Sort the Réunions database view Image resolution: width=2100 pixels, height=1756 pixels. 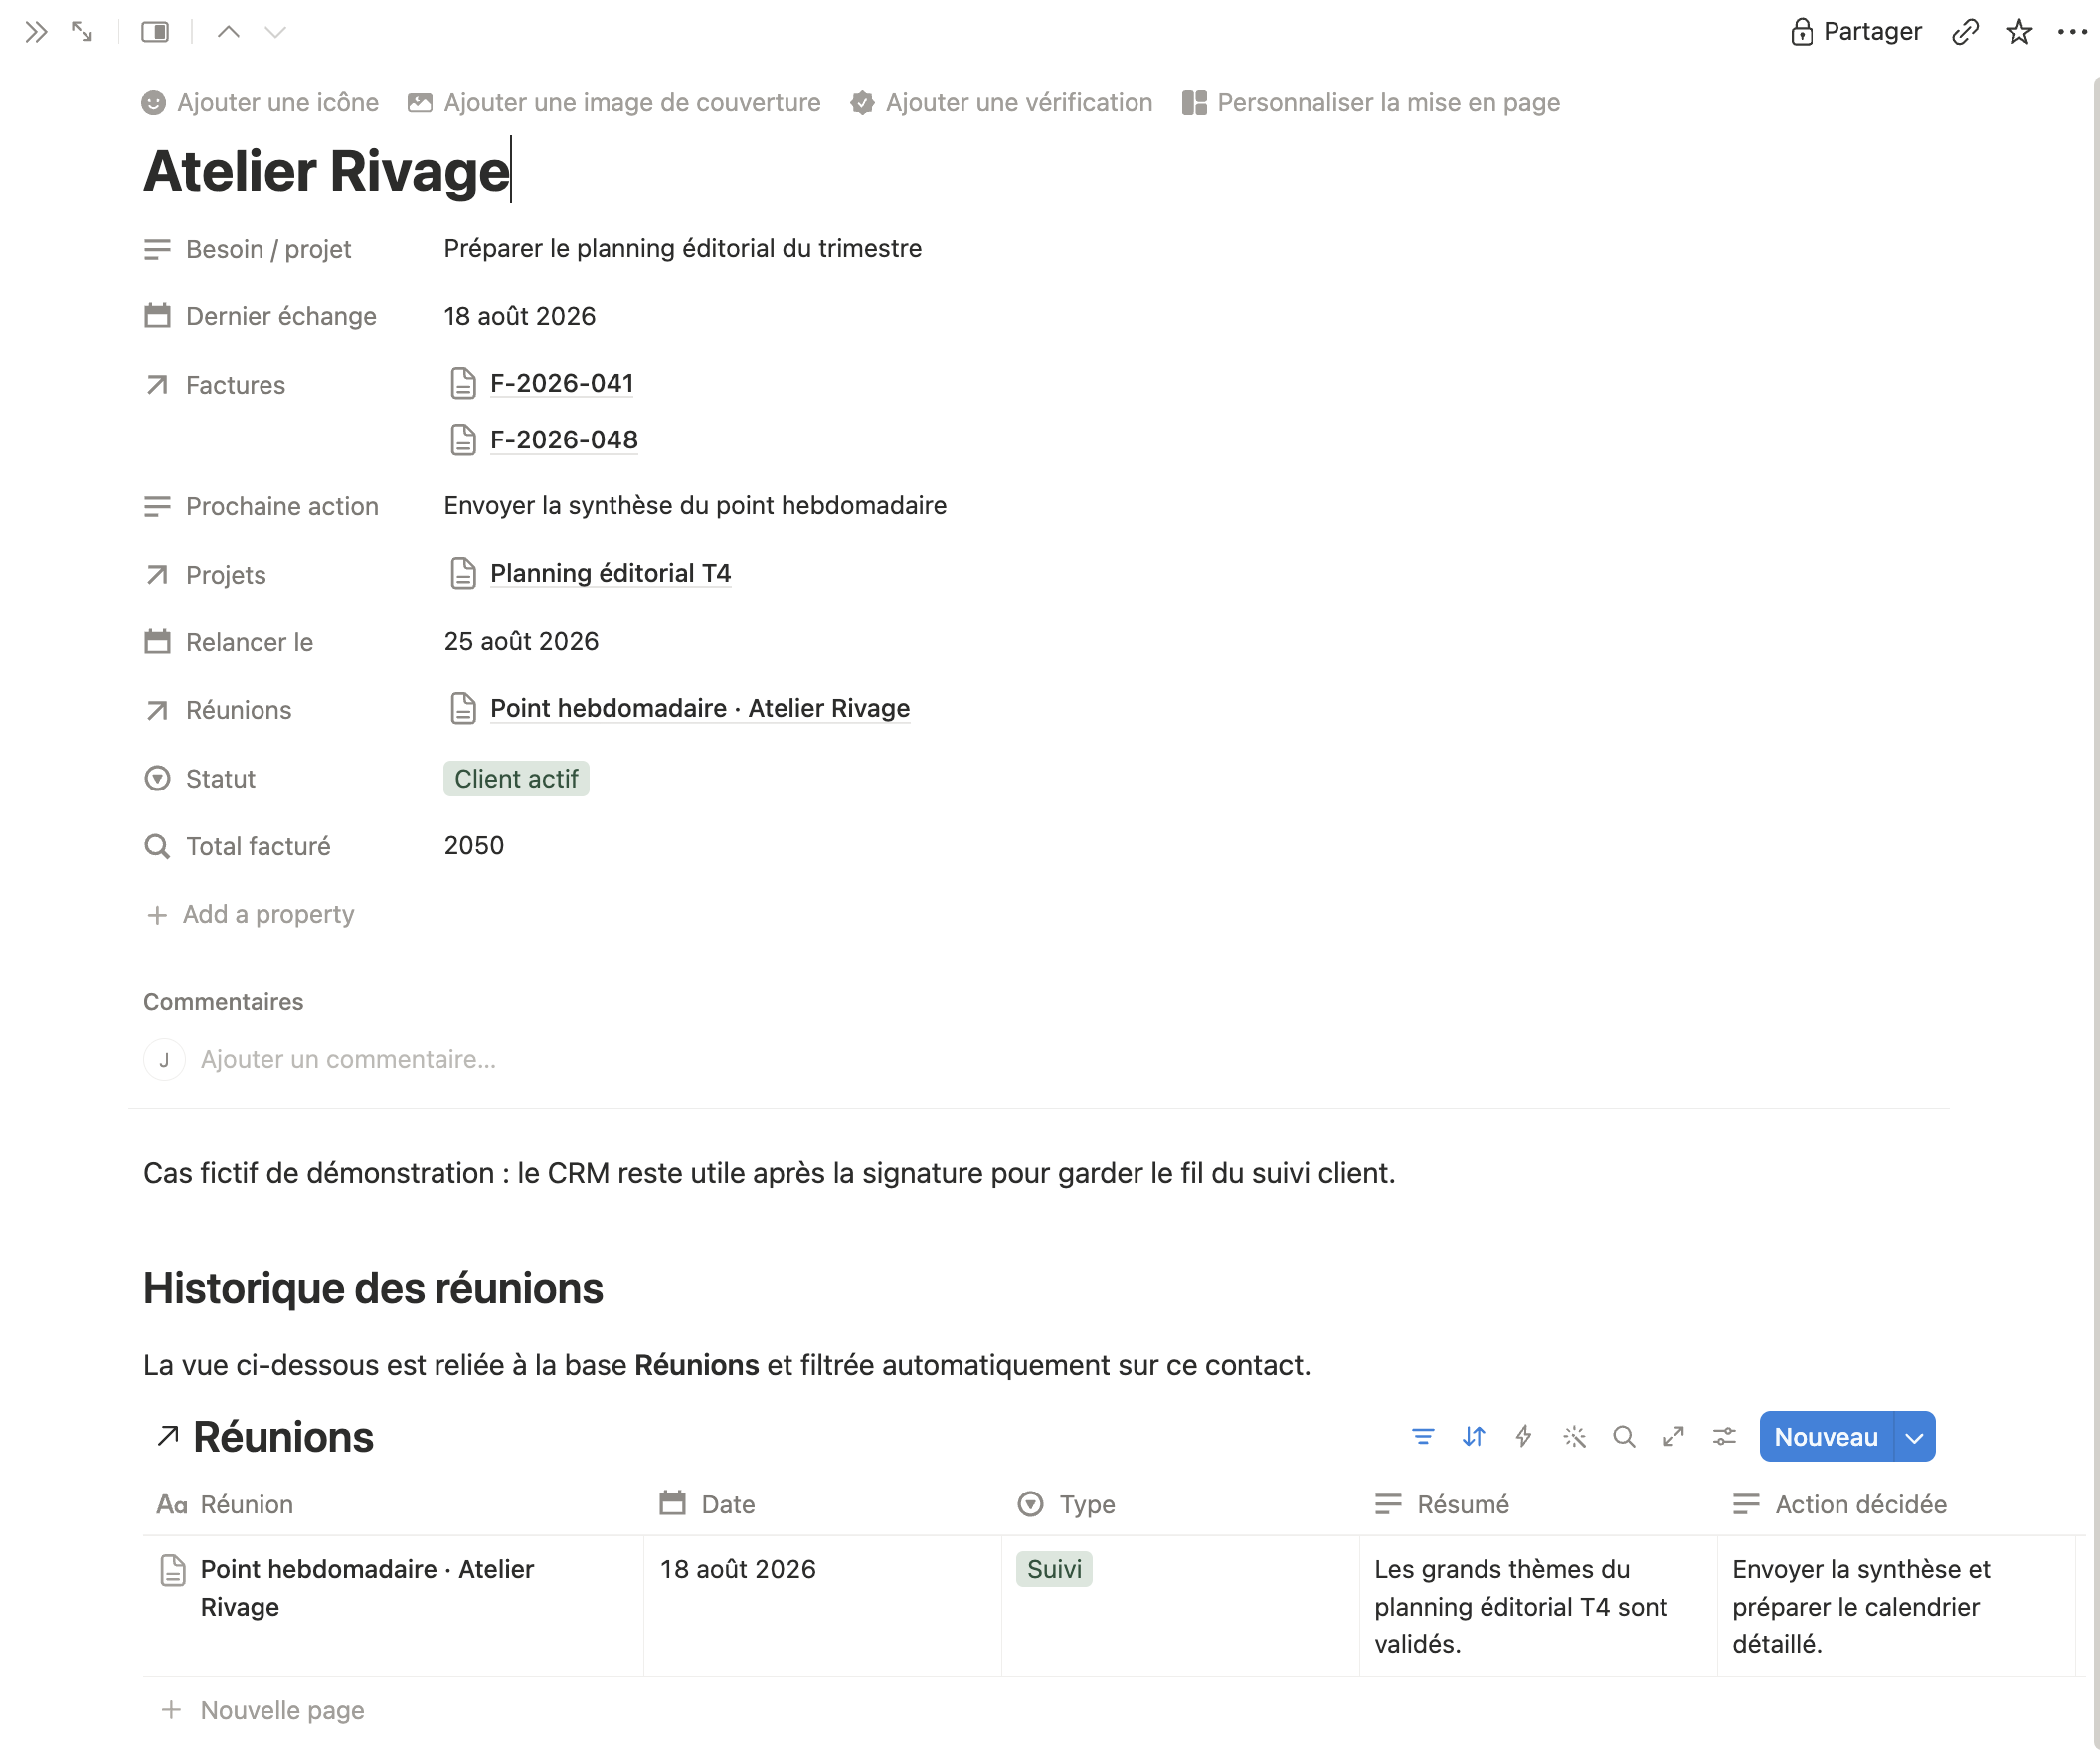(1473, 1437)
